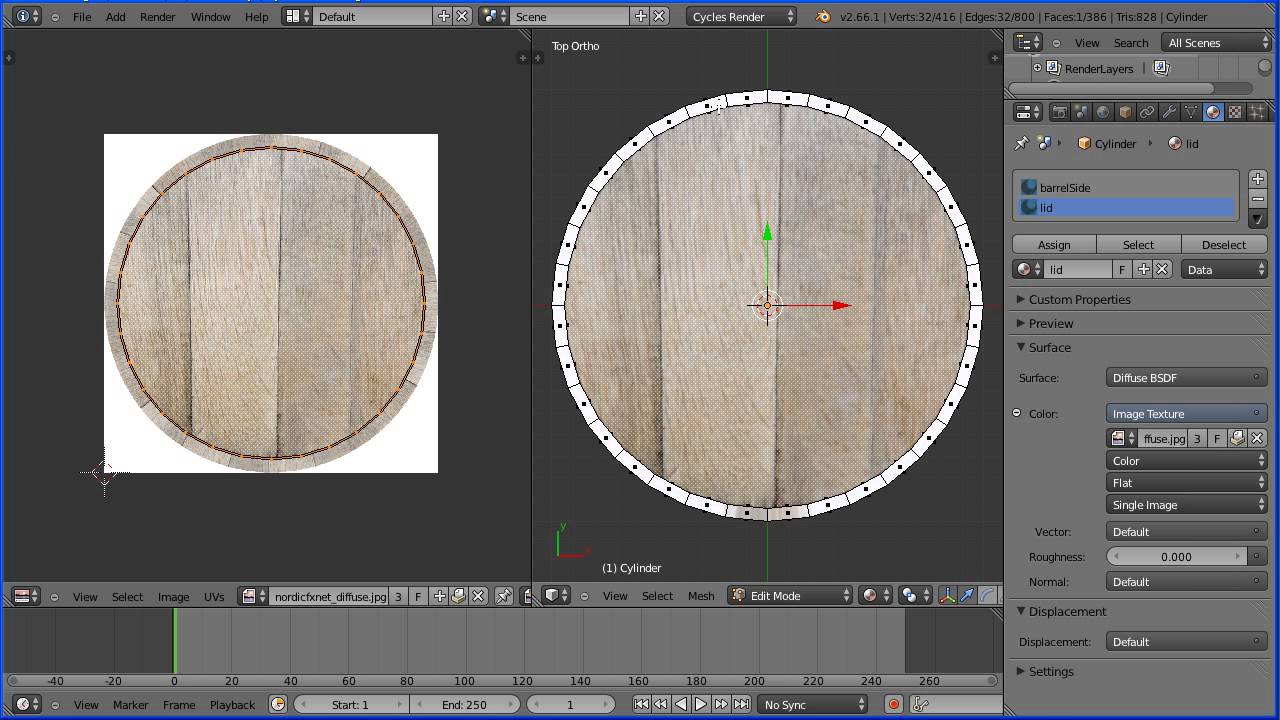
Task: Pin the image in the UV editor header
Action: pyautogui.click(x=503, y=597)
